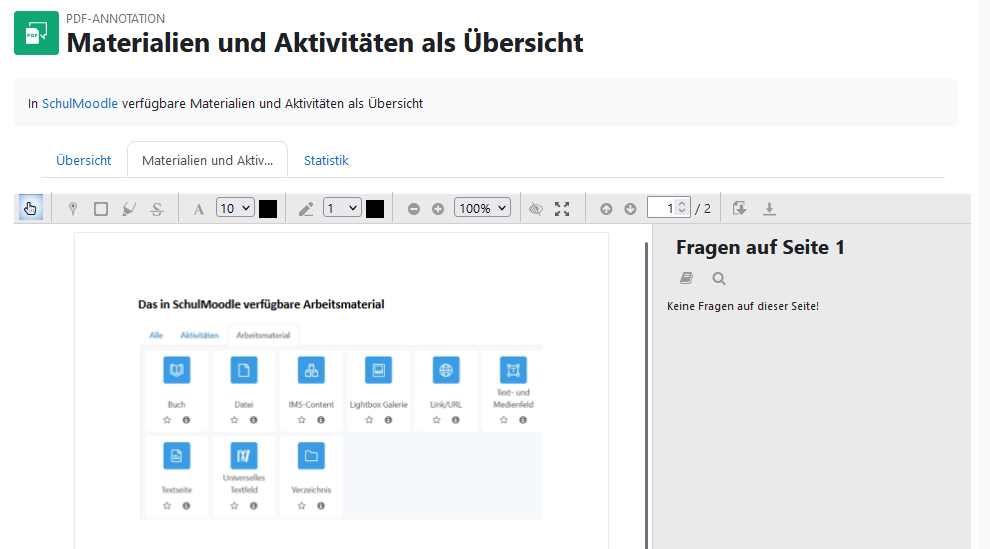The image size is (990, 549).
Task: Select the text highlighter tool
Action: [x=129, y=209]
